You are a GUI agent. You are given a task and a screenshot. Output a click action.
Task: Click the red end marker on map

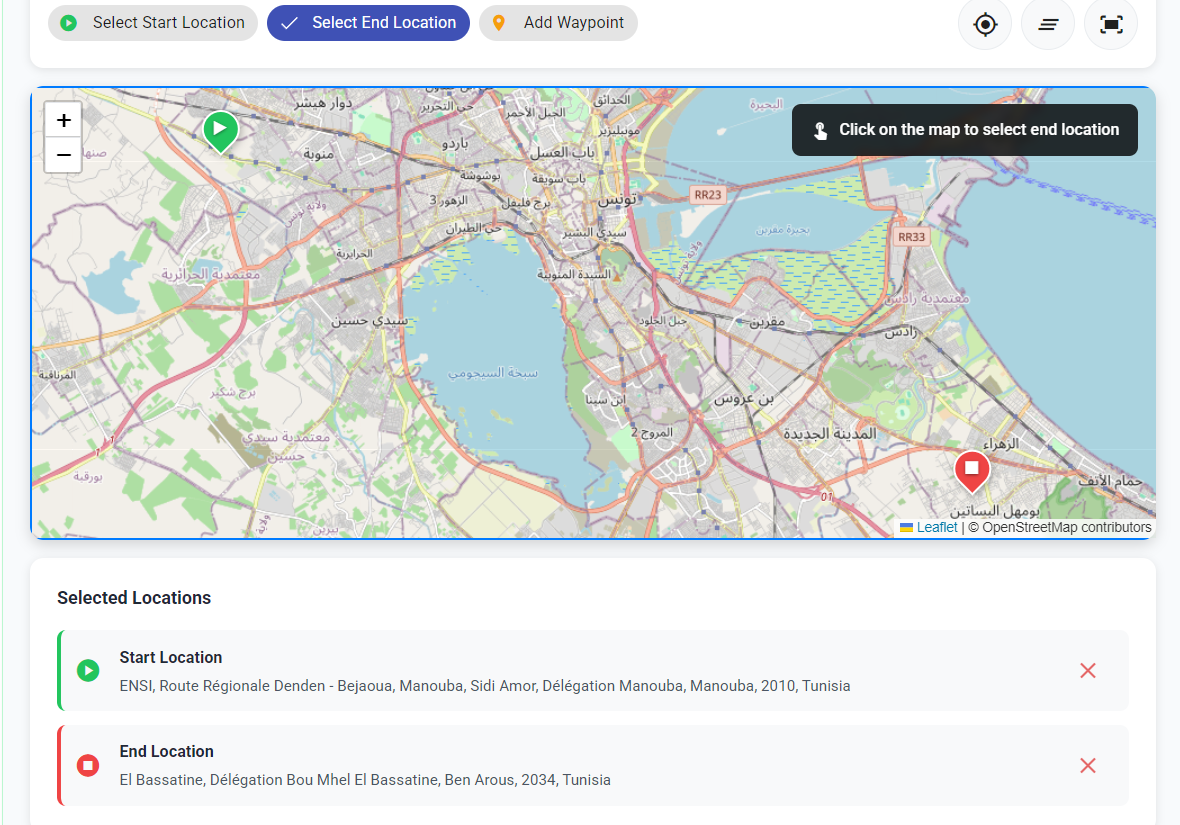pyautogui.click(x=971, y=470)
